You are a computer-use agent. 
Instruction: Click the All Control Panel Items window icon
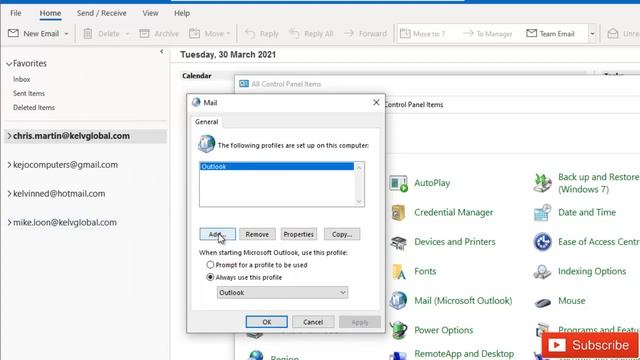point(244,84)
